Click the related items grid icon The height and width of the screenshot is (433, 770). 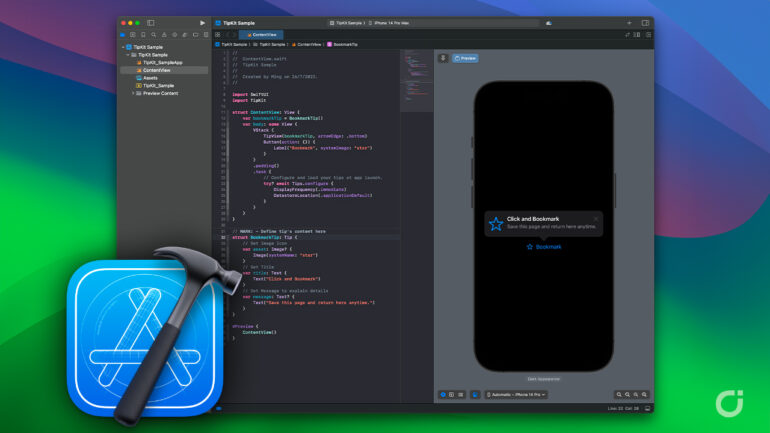219,34
